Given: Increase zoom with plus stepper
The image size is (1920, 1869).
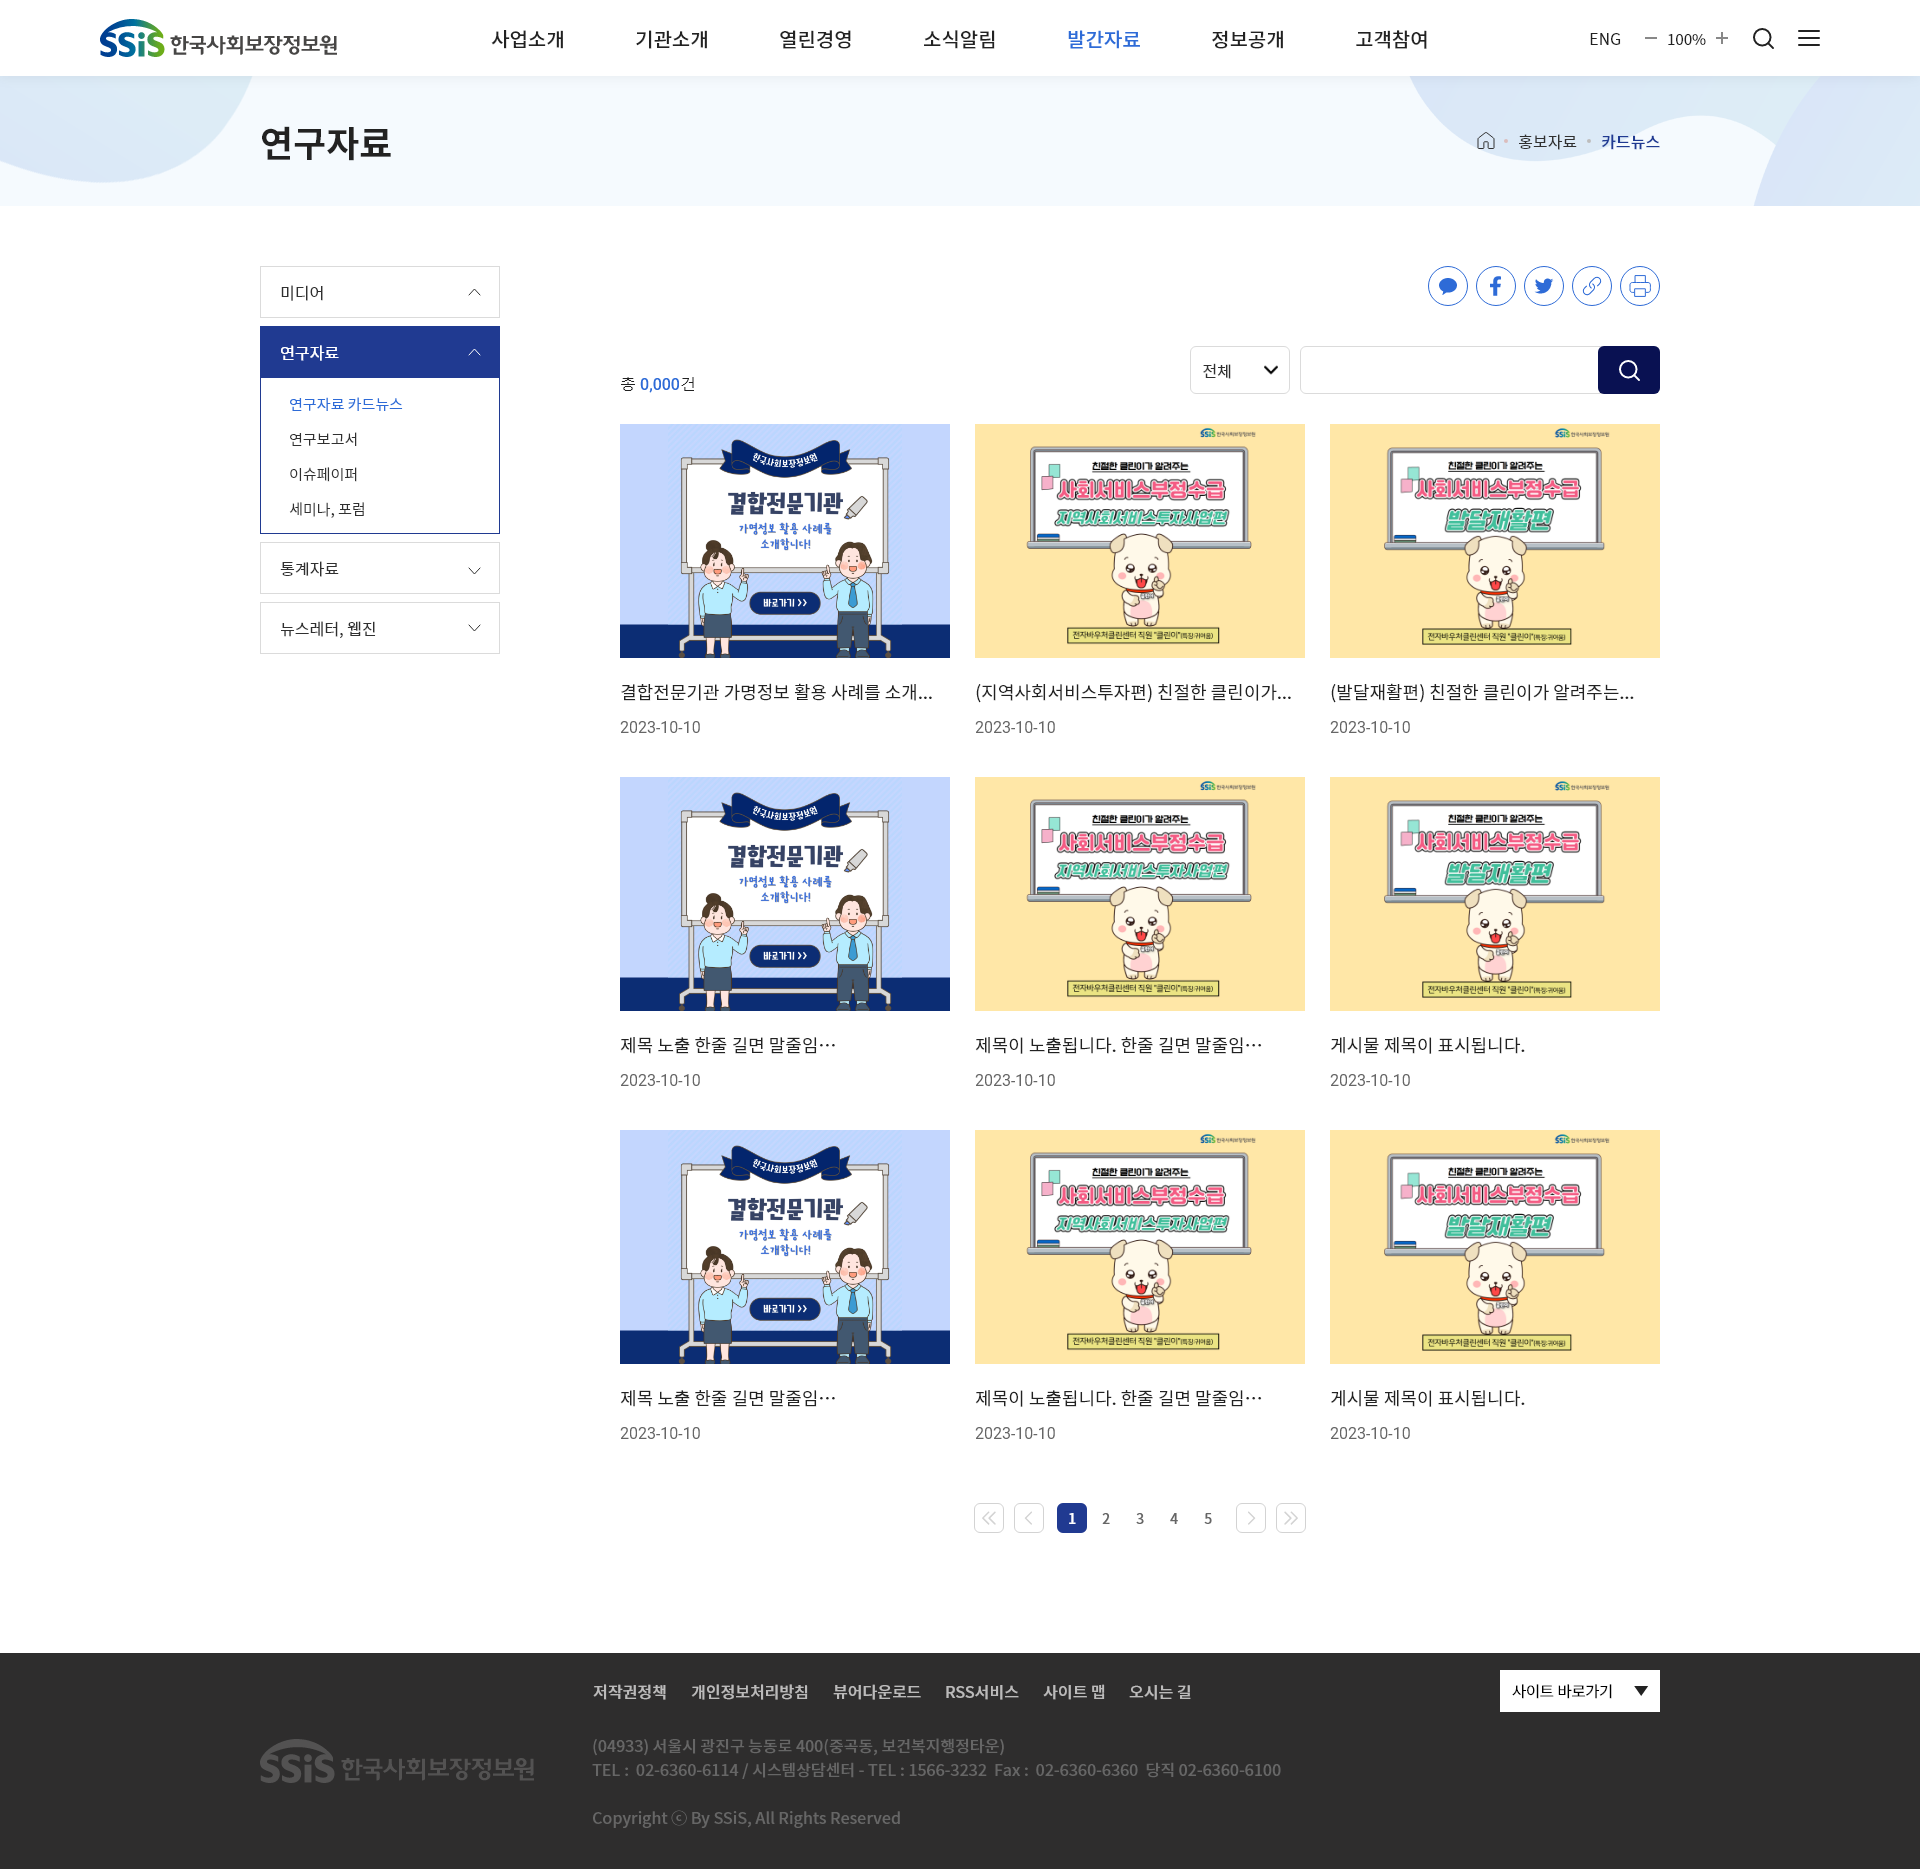Looking at the screenshot, I should click(x=1722, y=38).
